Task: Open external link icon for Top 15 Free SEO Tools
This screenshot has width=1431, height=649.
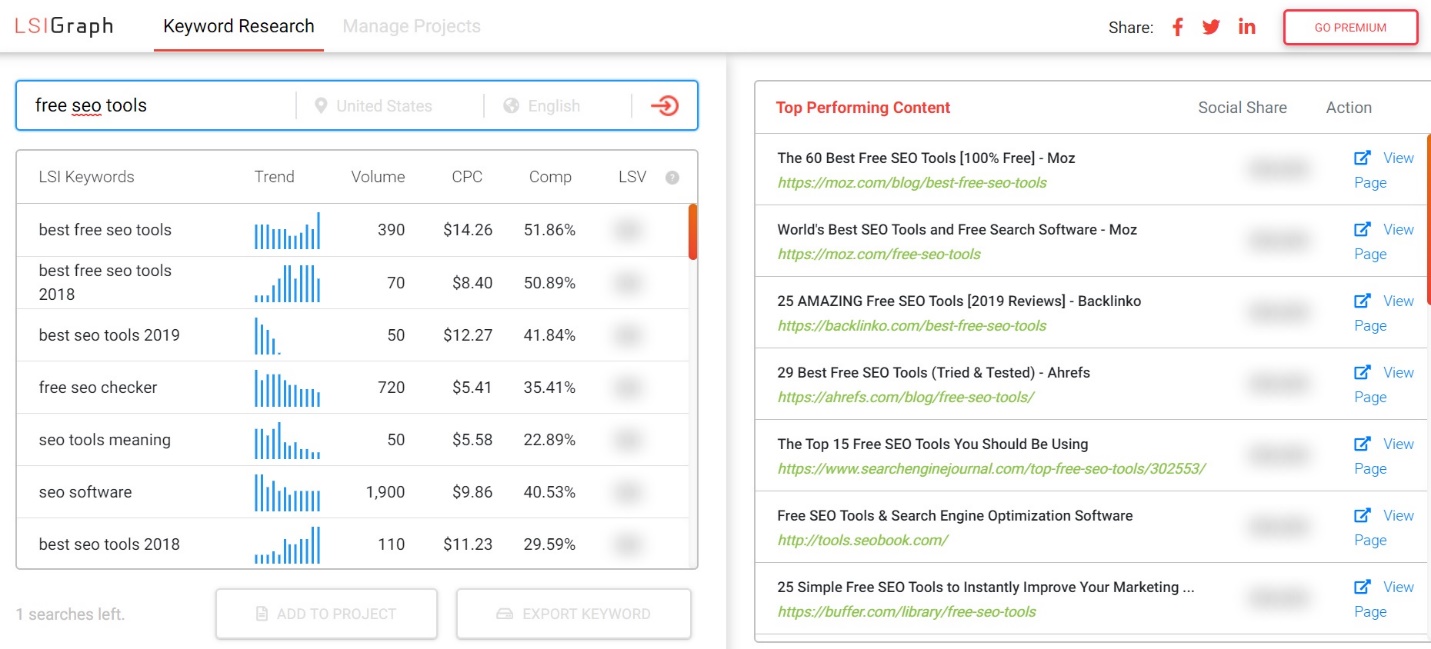Action: [x=1362, y=444]
